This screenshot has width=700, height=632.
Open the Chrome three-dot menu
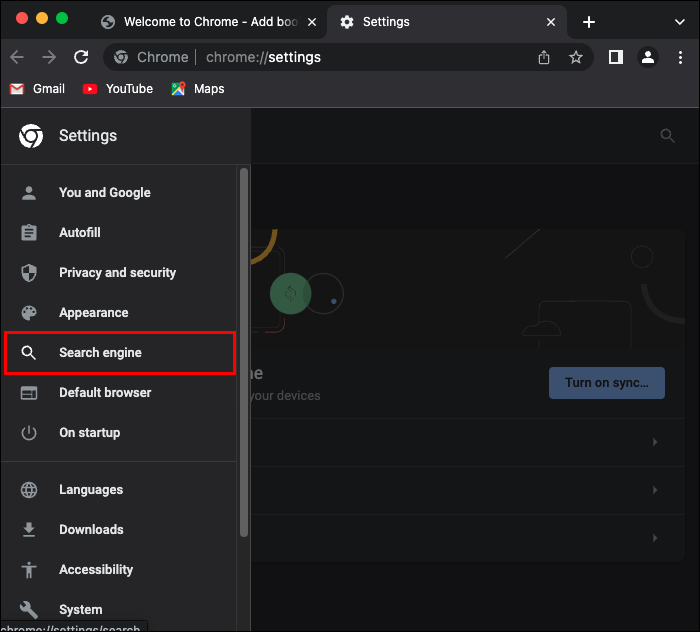coord(680,58)
